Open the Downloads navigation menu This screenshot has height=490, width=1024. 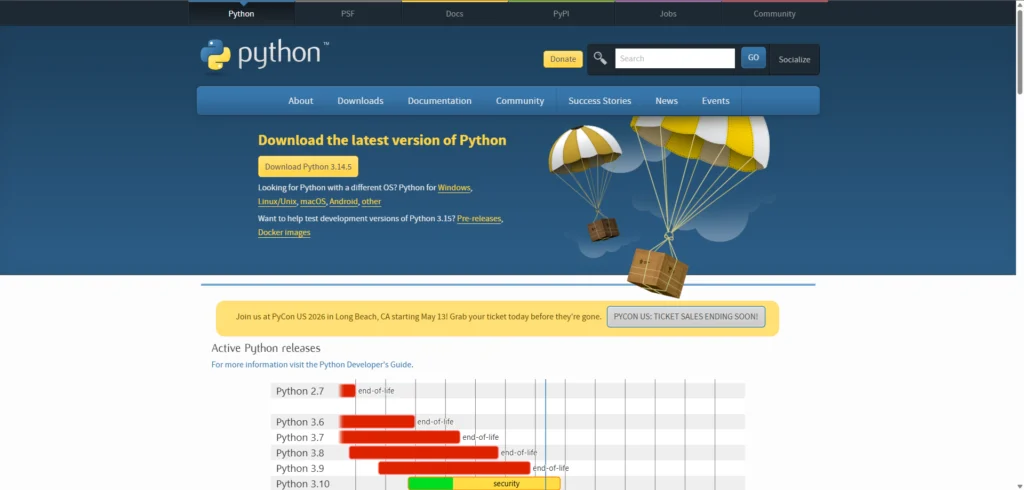pos(360,101)
